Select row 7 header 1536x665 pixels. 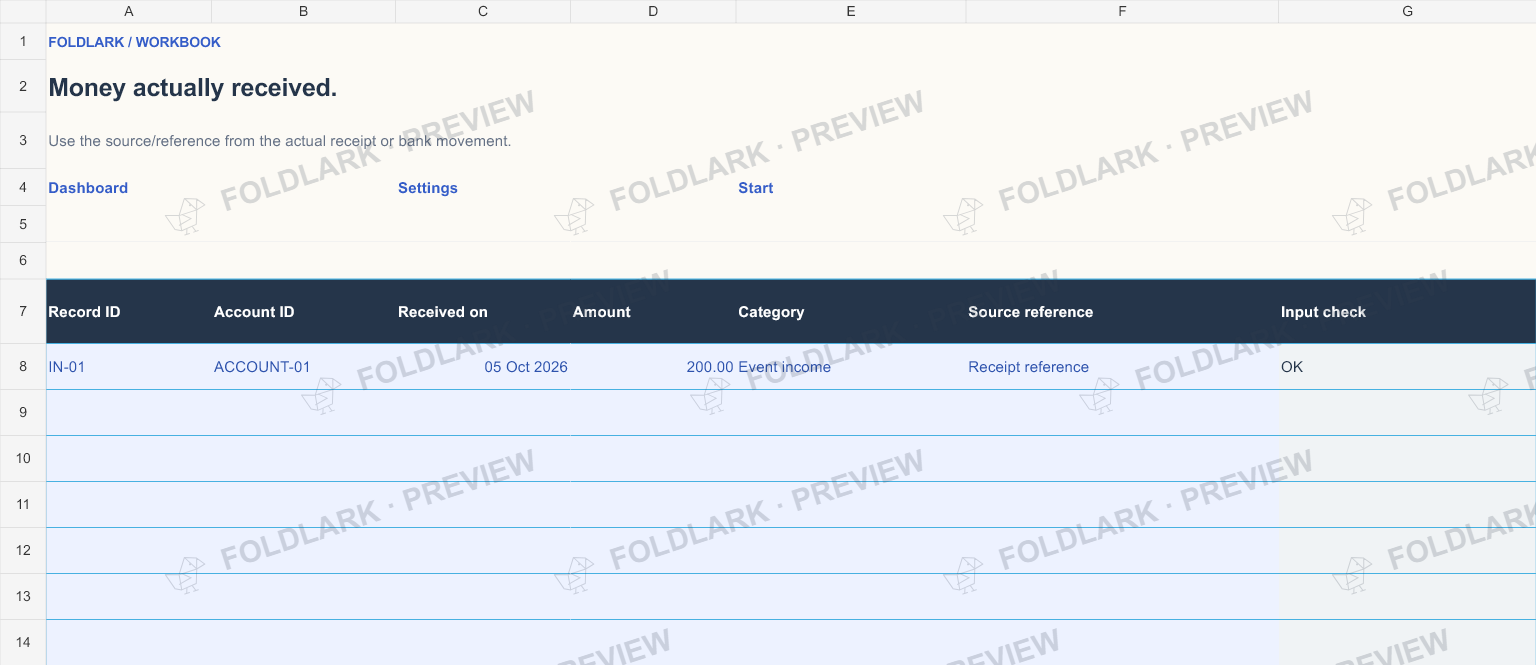coord(23,312)
